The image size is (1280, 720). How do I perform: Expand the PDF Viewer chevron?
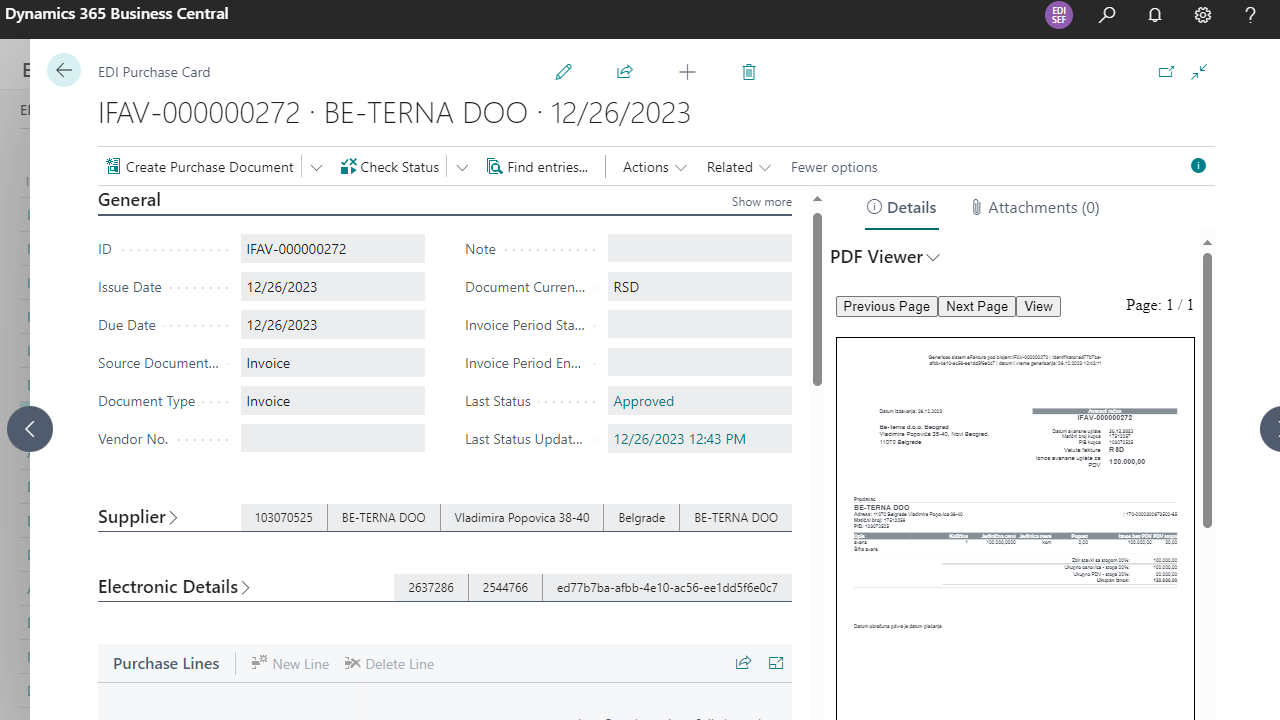coord(933,258)
